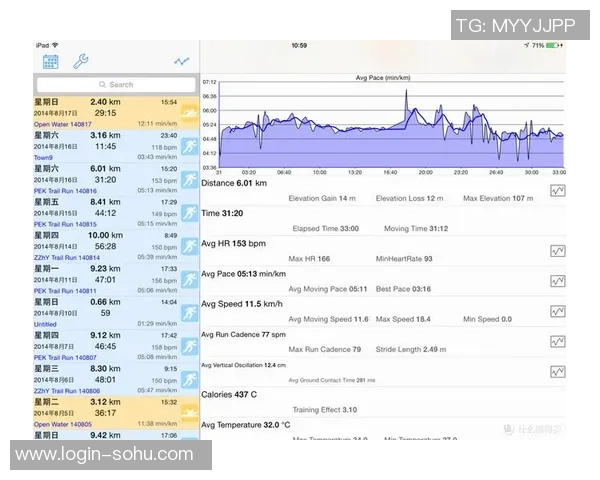Open the wrench settings icon

(82, 62)
